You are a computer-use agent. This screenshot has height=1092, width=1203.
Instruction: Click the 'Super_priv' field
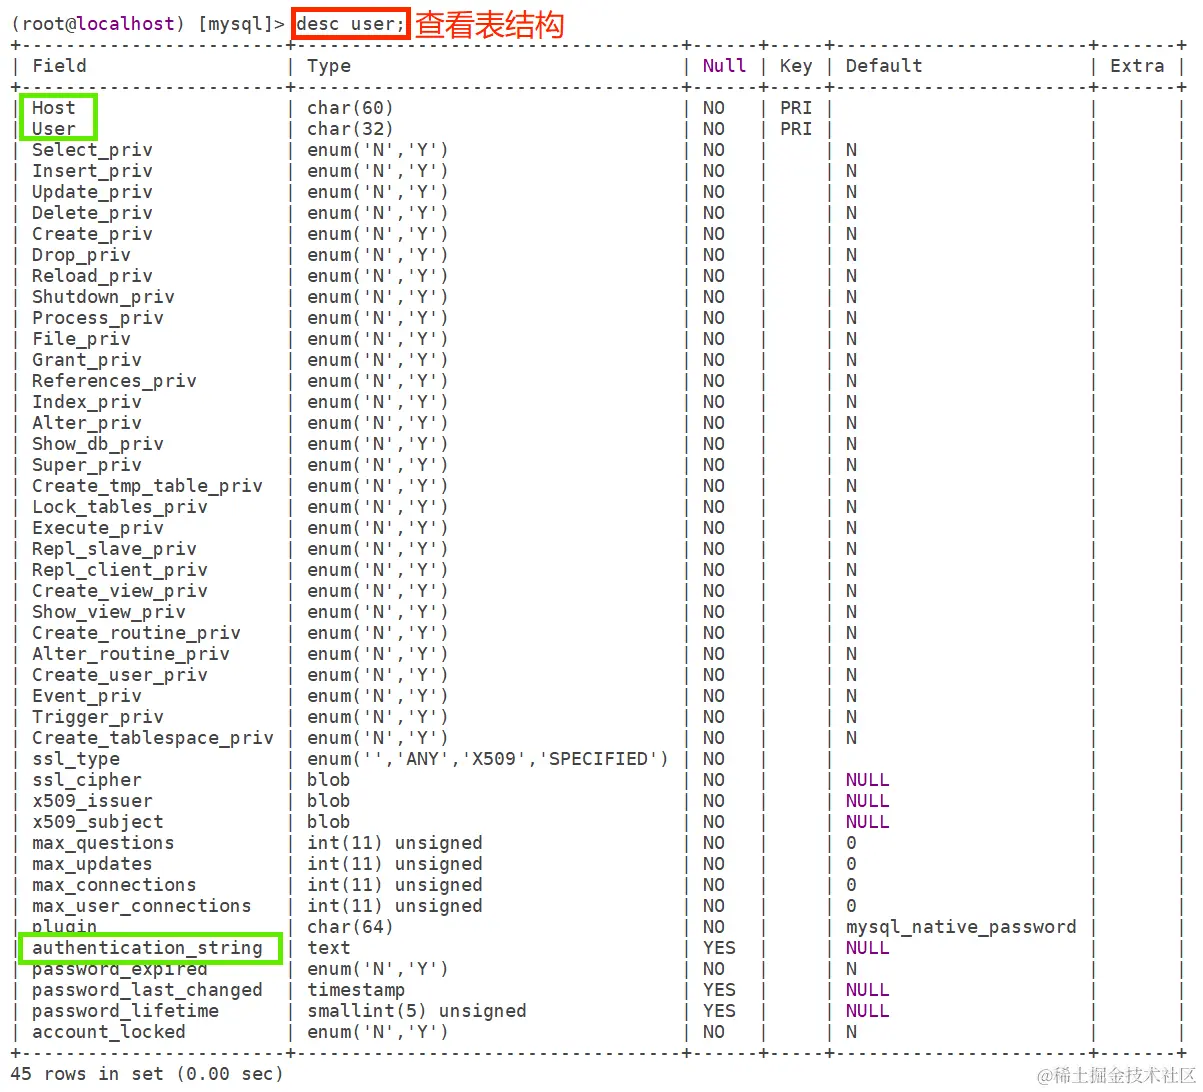[87, 465]
